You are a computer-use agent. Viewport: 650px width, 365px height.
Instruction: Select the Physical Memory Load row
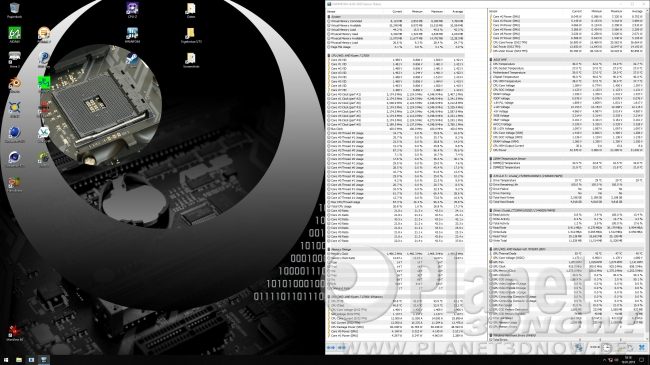(395, 42)
